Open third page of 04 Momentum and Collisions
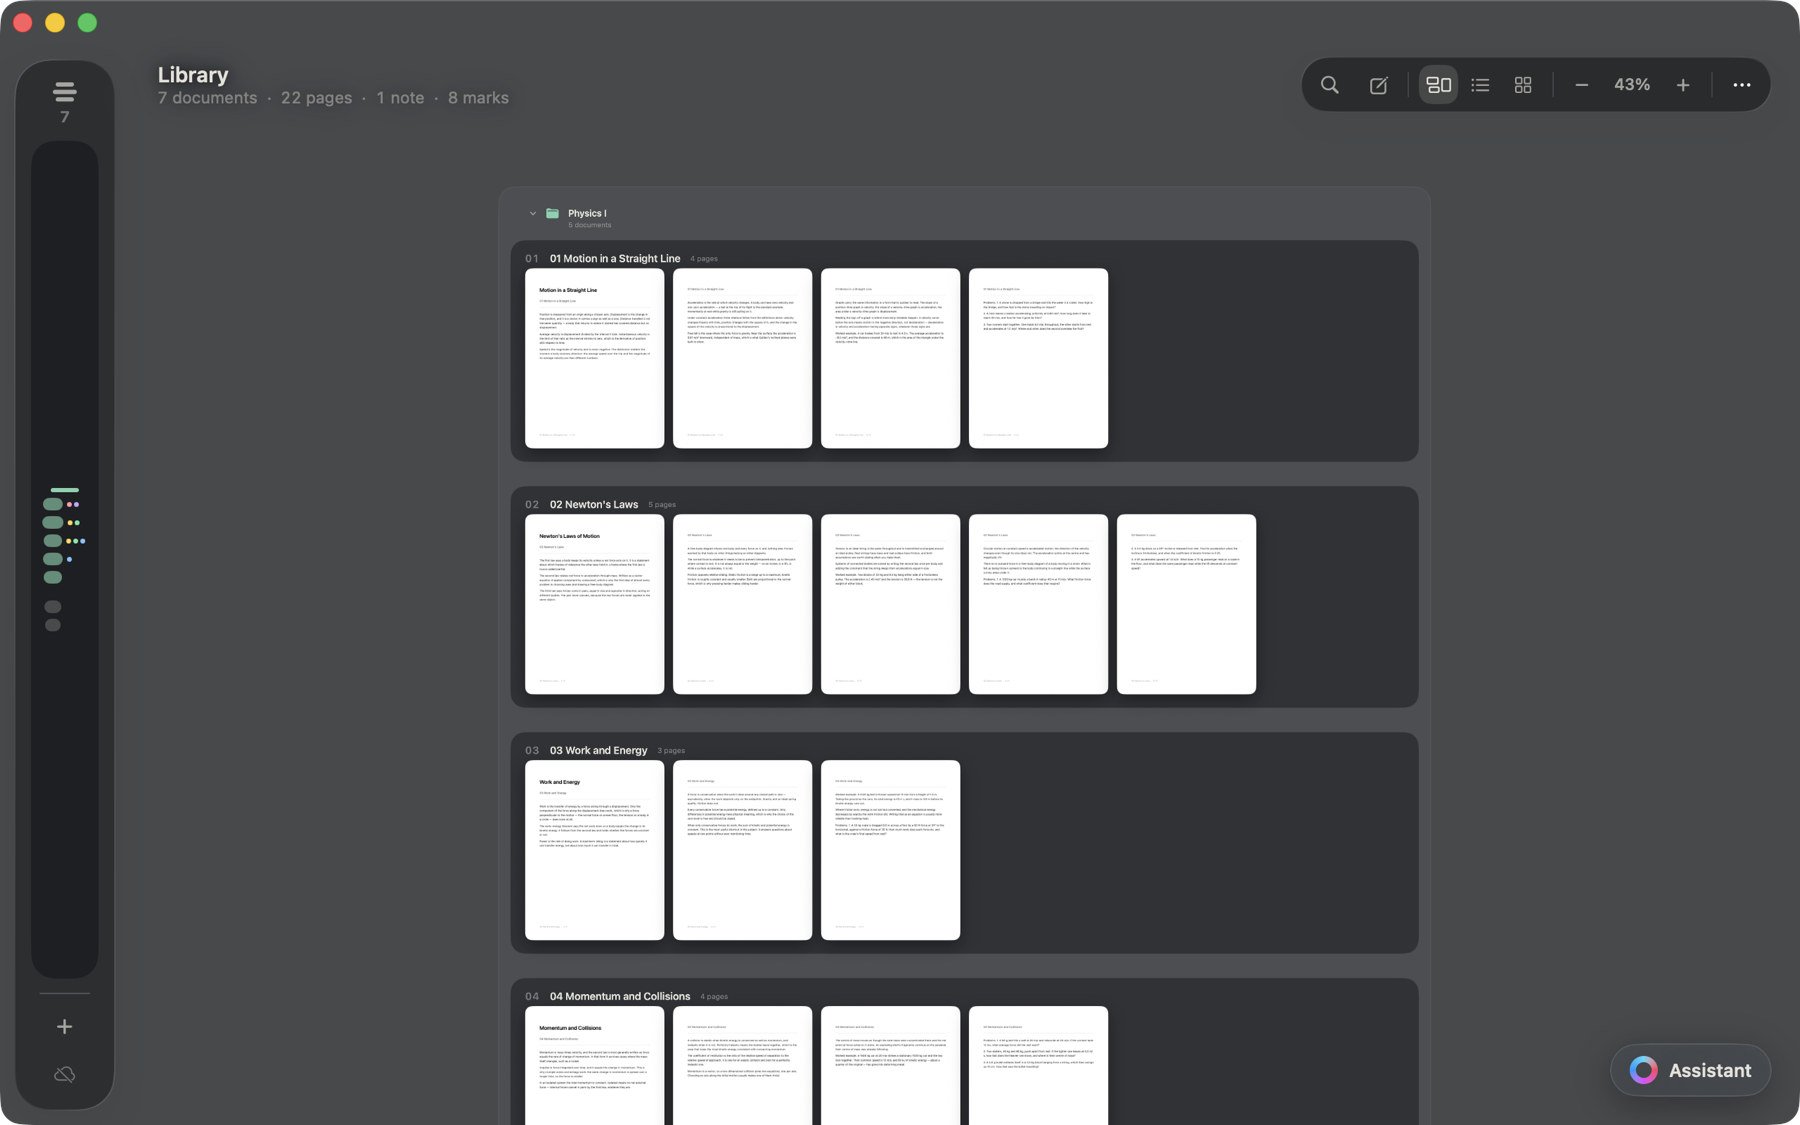Screen dimensions: 1800x1125 coord(890,1065)
